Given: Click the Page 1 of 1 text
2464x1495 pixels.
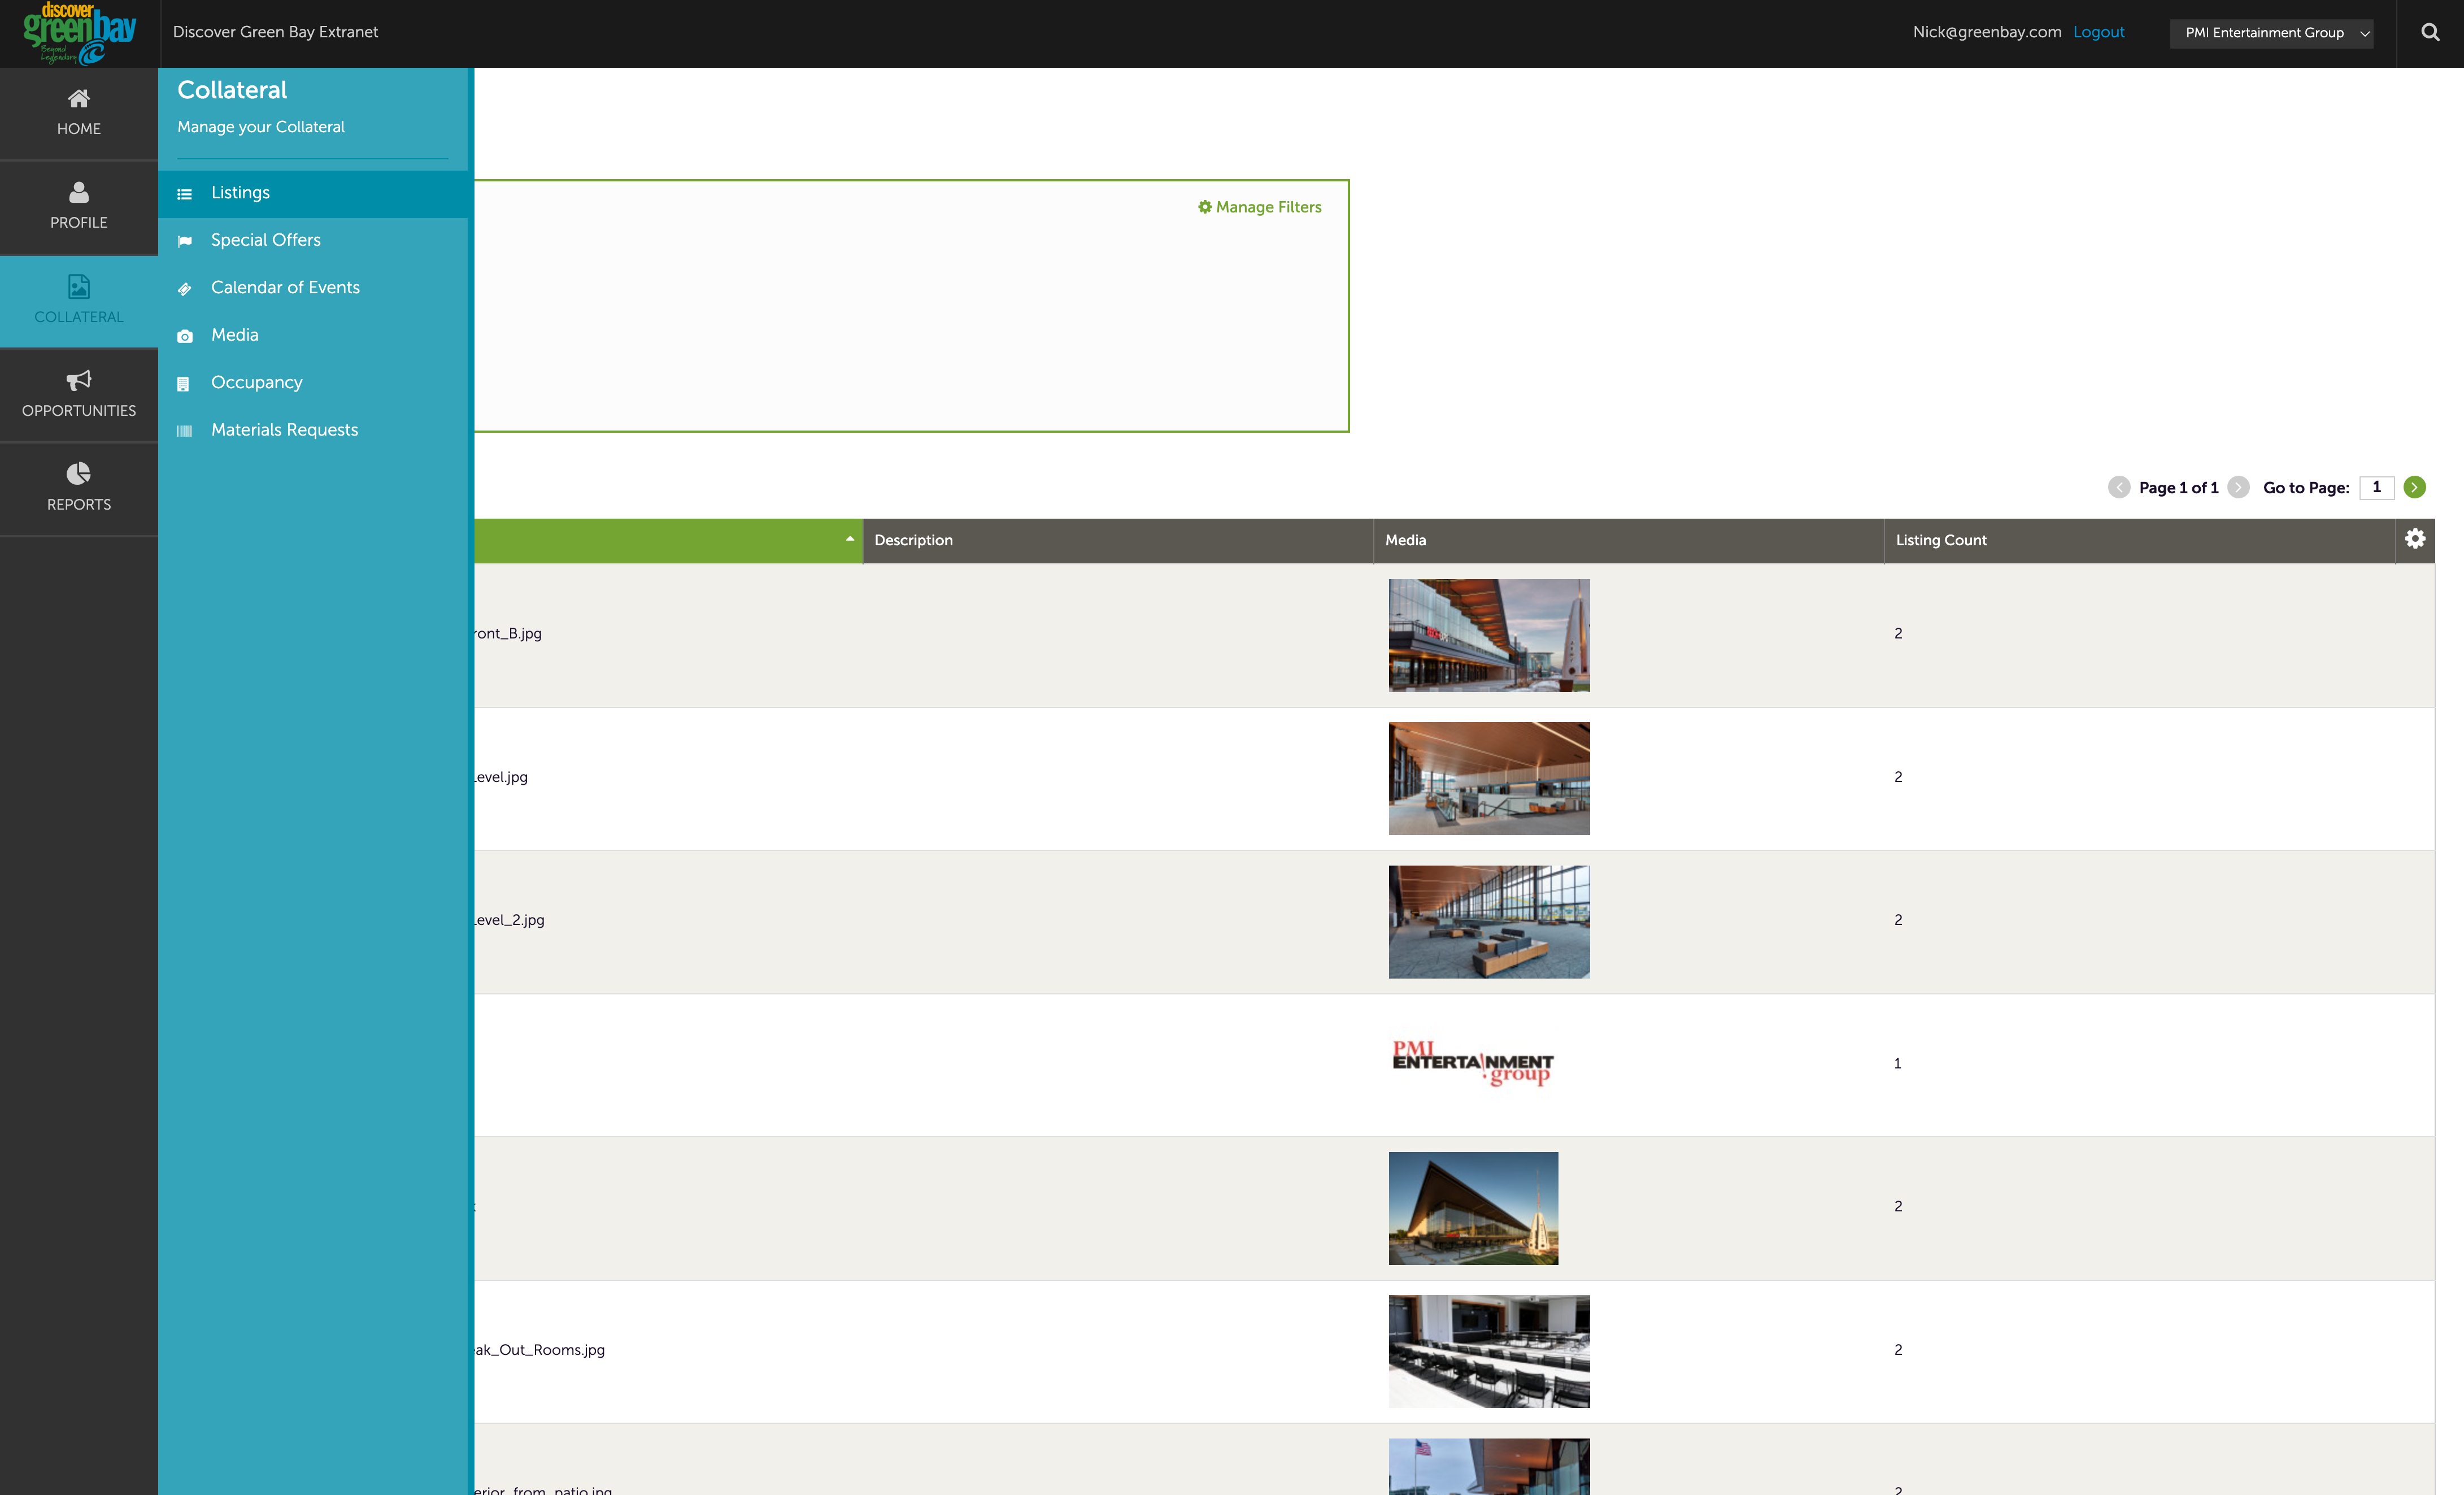Looking at the screenshot, I should click(2179, 488).
